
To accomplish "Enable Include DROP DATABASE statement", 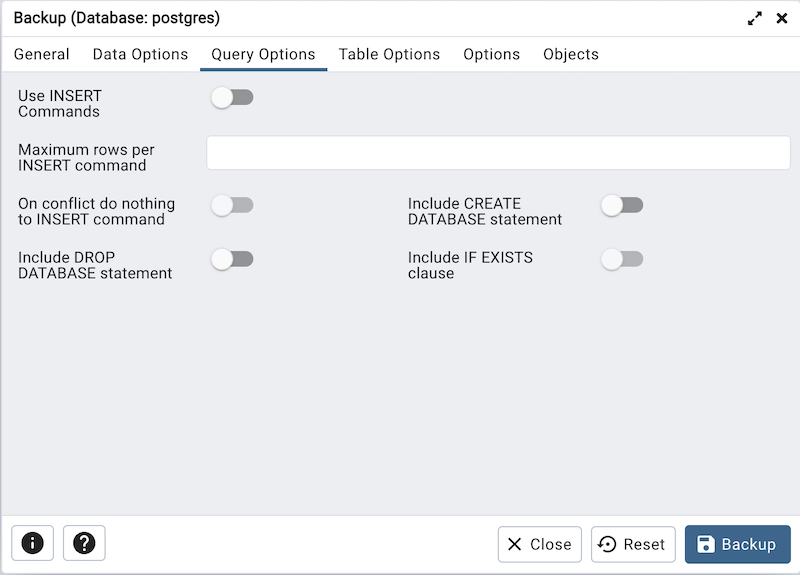I will tap(232, 259).
